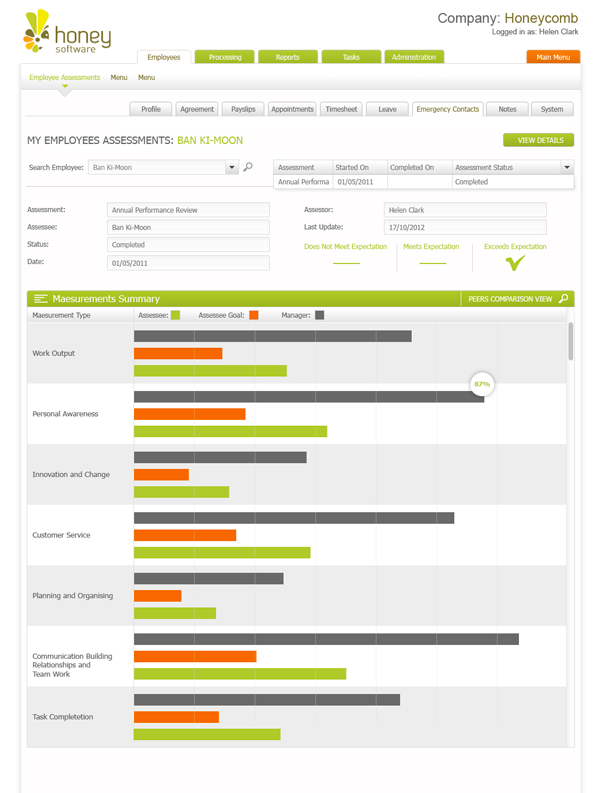Viewport: 600px width, 793px height.
Task: Click the 87% tooltip bubble
Action: (x=482, y=383)
